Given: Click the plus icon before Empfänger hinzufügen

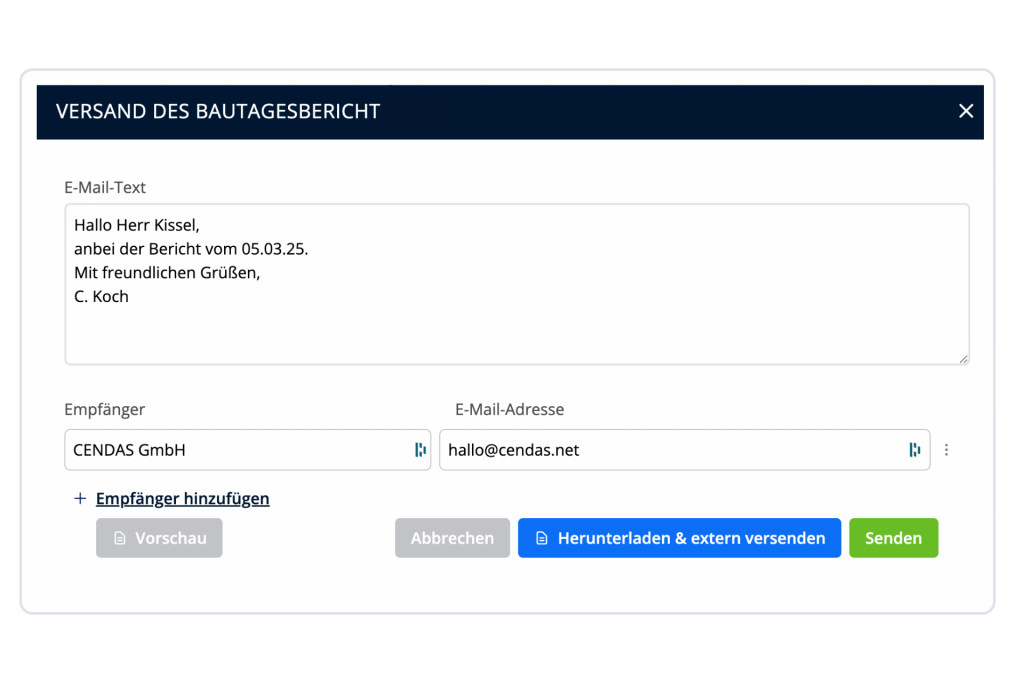Looking at the screenshot, I should 80,498.
